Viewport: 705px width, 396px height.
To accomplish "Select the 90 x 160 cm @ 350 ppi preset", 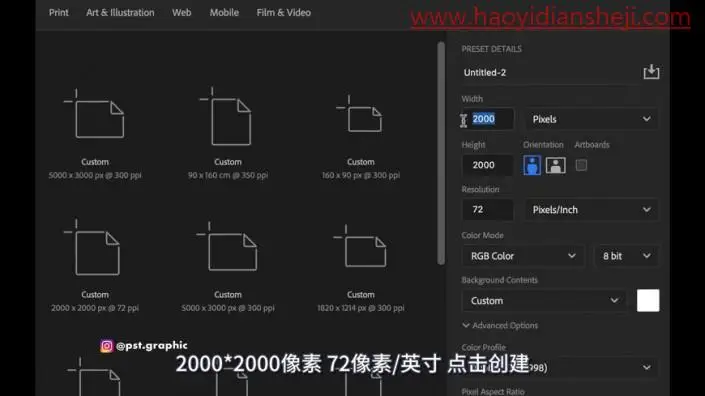I will 228,133.
